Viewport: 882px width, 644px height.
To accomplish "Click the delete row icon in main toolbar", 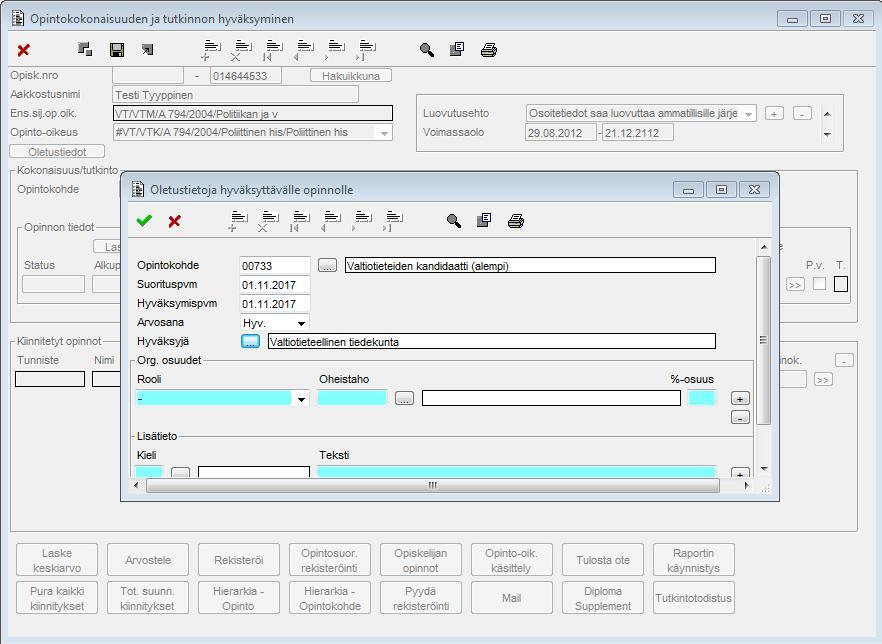I will coord(242,50).
